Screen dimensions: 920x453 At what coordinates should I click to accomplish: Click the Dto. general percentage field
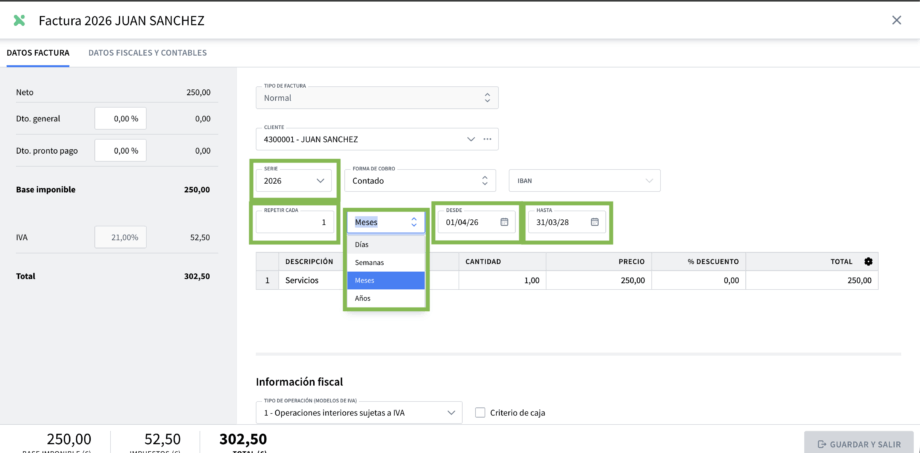[x=121, y=118]
